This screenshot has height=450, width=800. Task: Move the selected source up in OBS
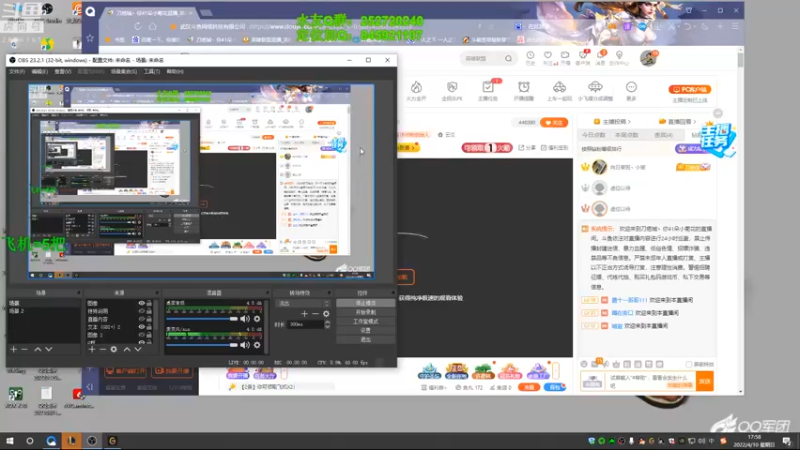(127, 349)
